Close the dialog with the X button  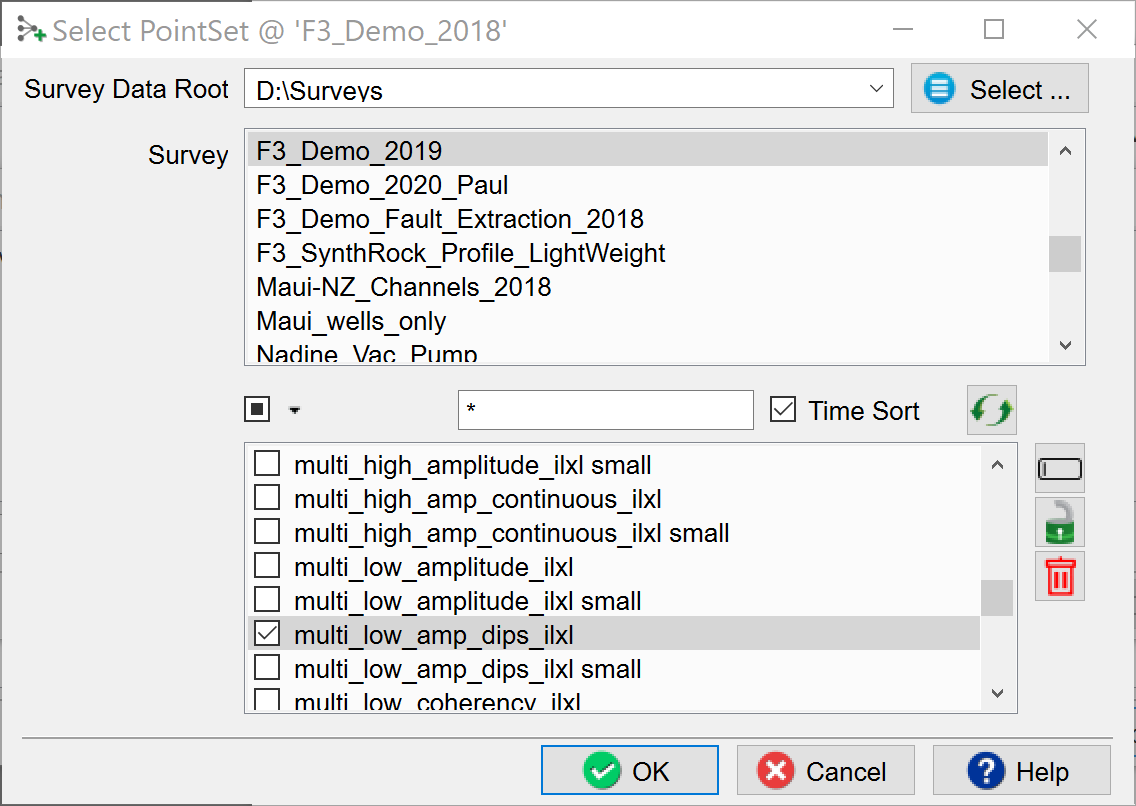[x=1087, y=29]
